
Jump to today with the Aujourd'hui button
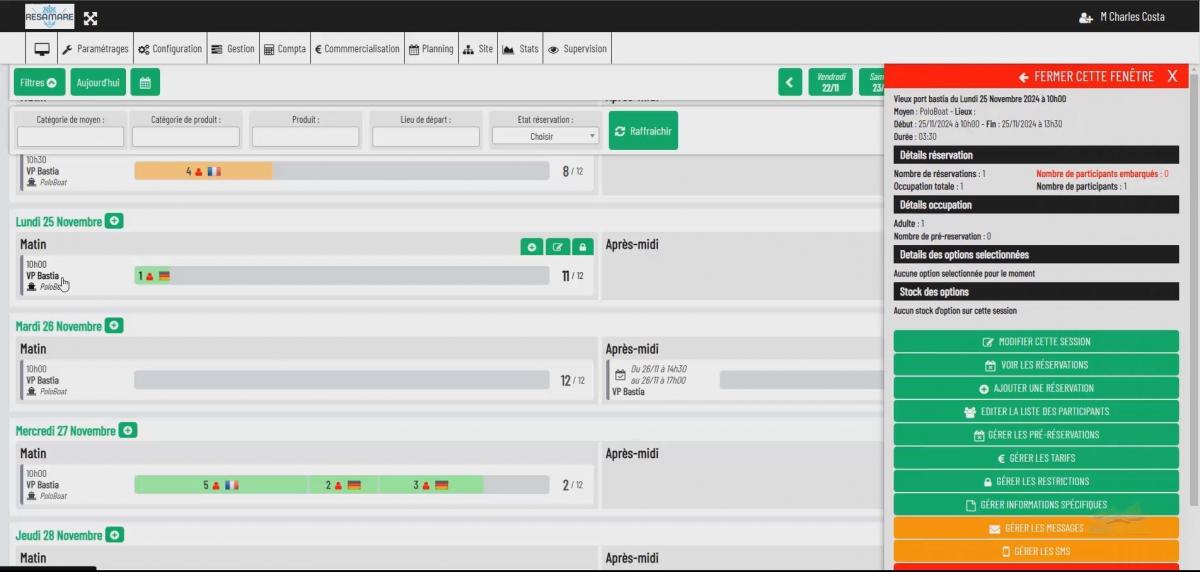coord(98,82)
